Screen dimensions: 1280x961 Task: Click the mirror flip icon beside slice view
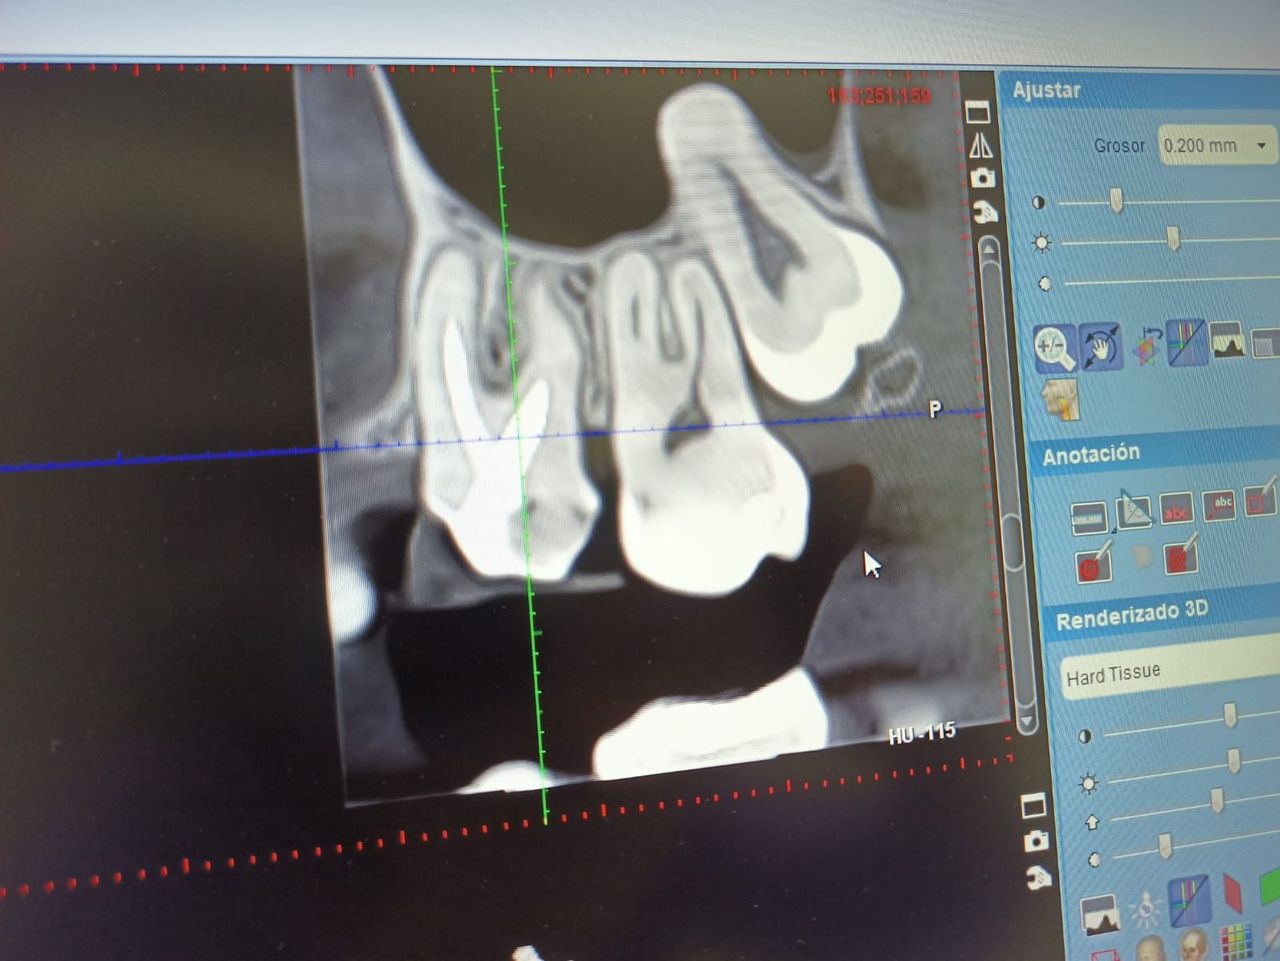pos(981,146)
